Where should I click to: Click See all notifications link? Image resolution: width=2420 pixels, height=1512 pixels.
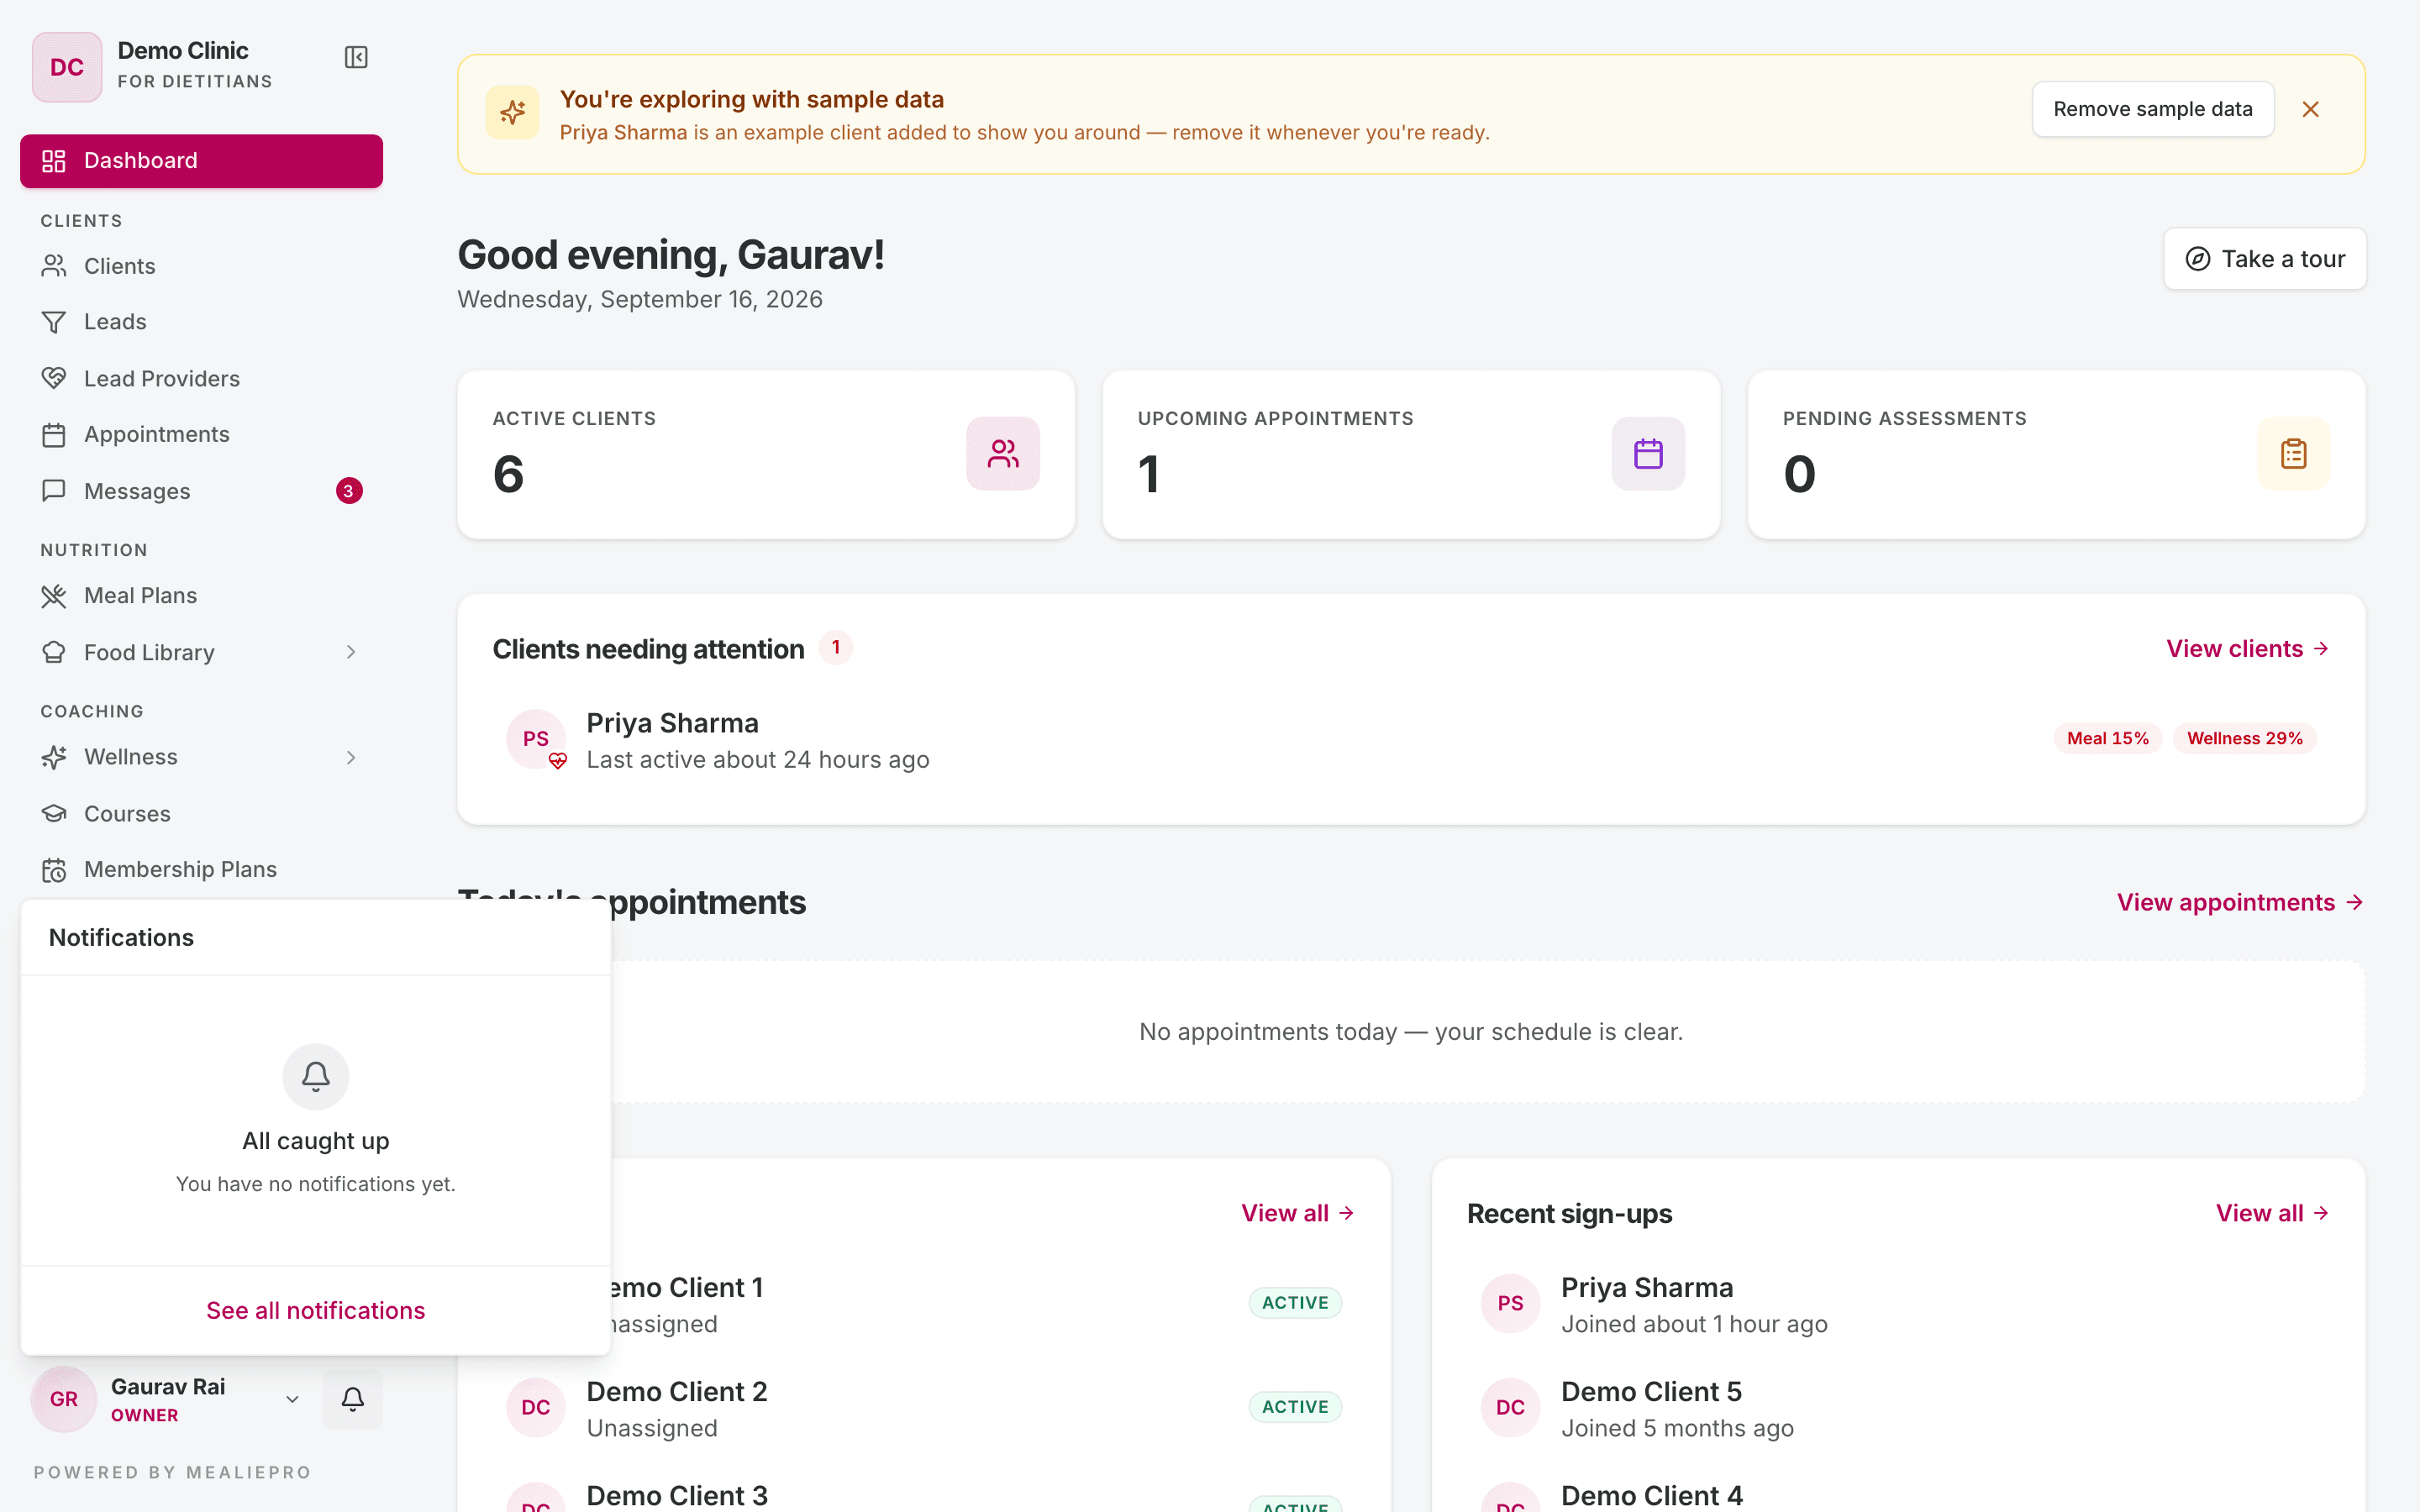315,1311
